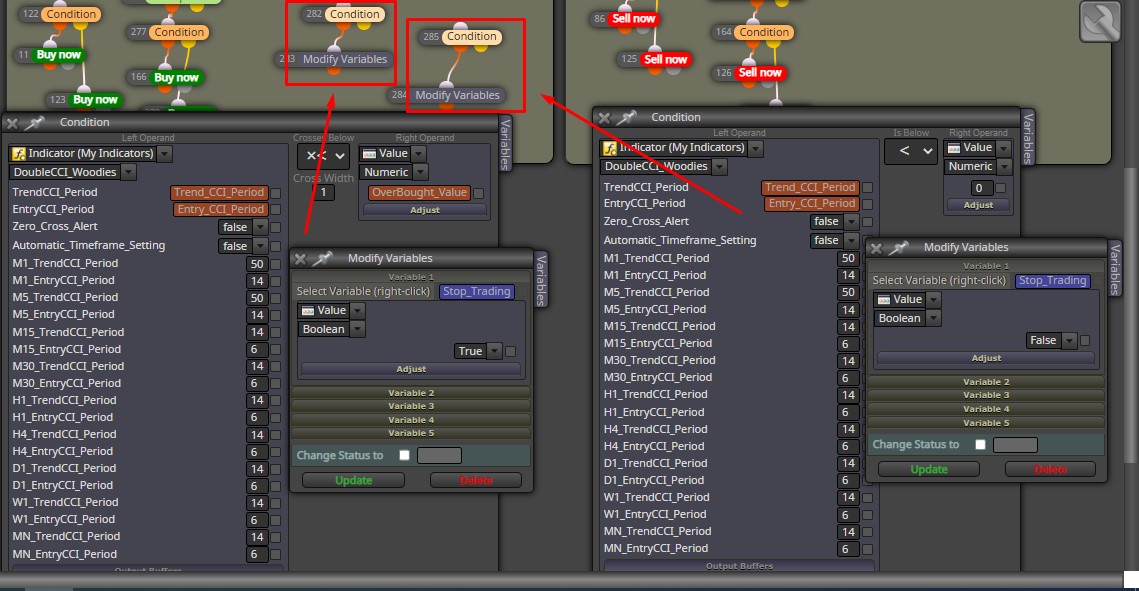This screenshot has width=1139, height=591.
Task: Click Delete in True-value Modify Variables panel
Action: pyautogui.click(x=476, y=481)
